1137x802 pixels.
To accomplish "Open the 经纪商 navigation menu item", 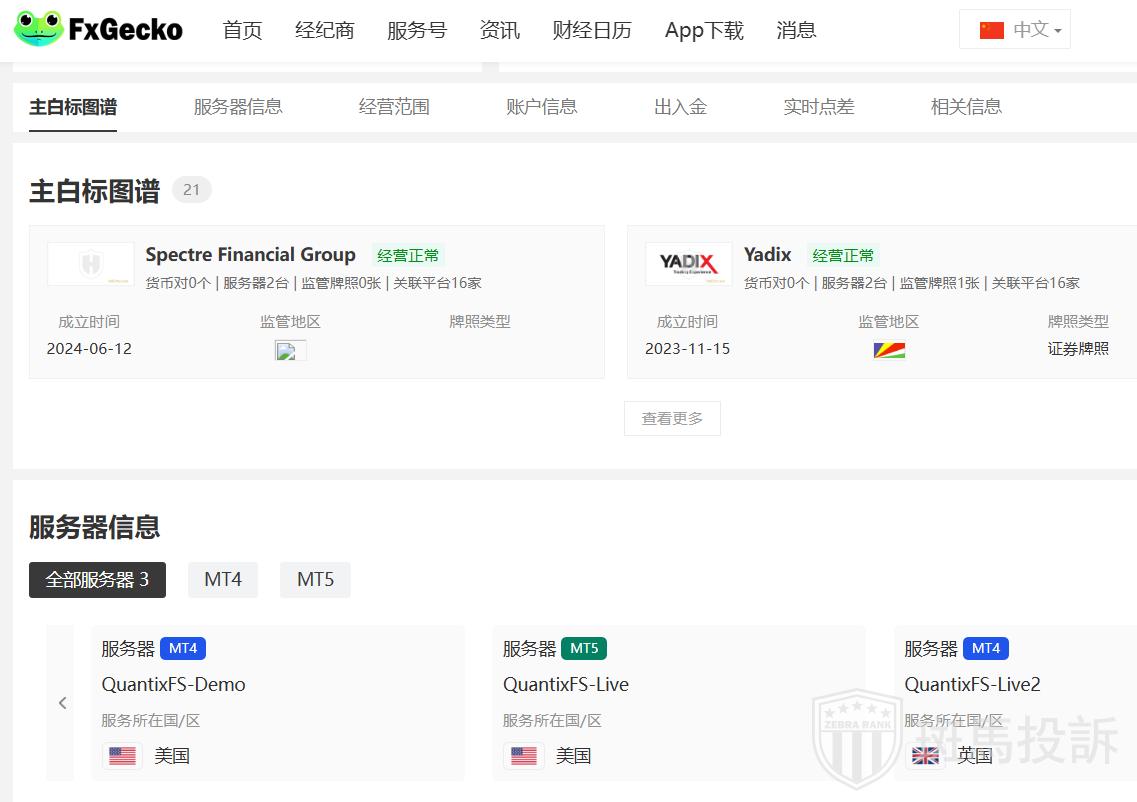I will point(324,31).
